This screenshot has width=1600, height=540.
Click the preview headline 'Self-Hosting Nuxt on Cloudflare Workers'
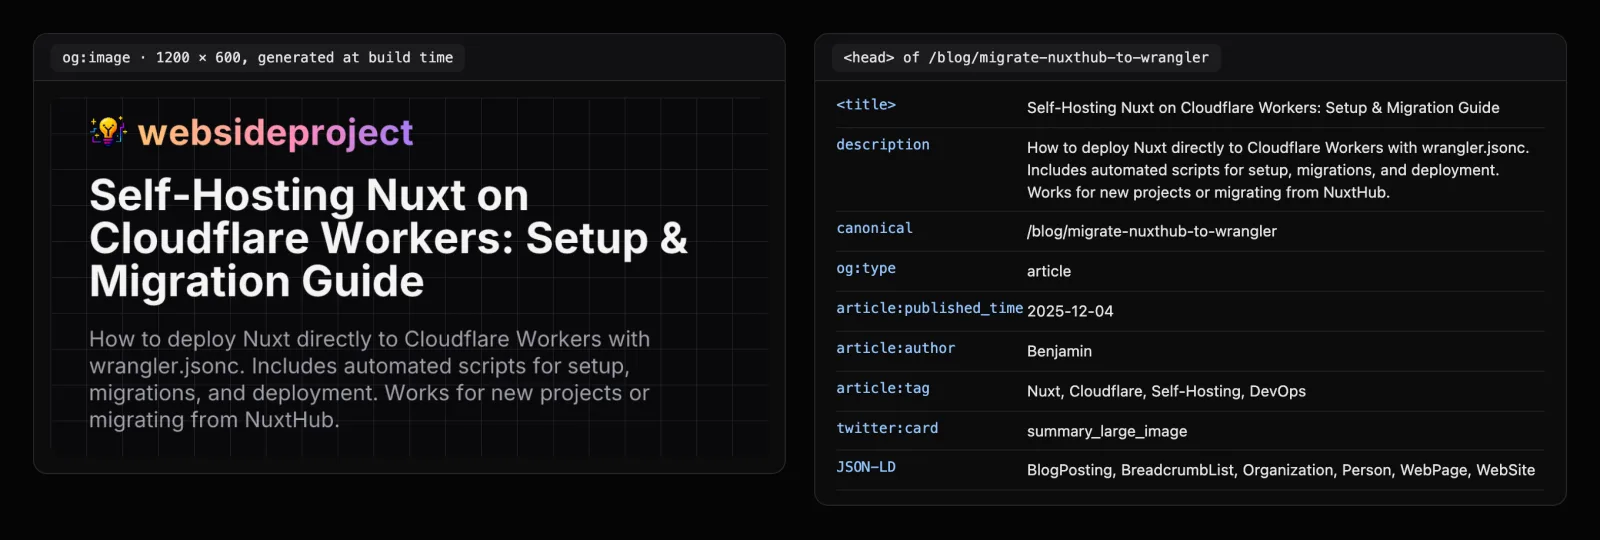(x=388, y=238)
